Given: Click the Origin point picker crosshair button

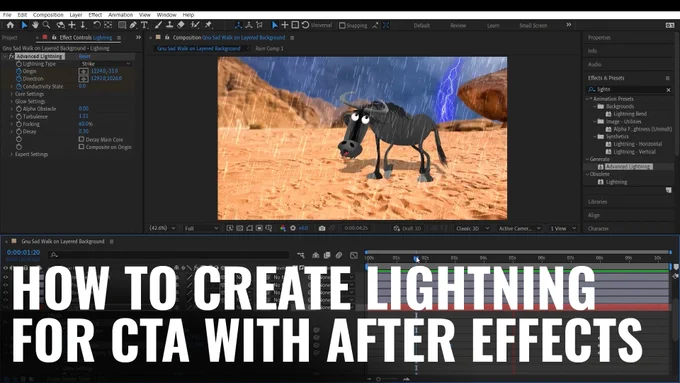Looking at the screenshot, I should (x=83, y=71).
